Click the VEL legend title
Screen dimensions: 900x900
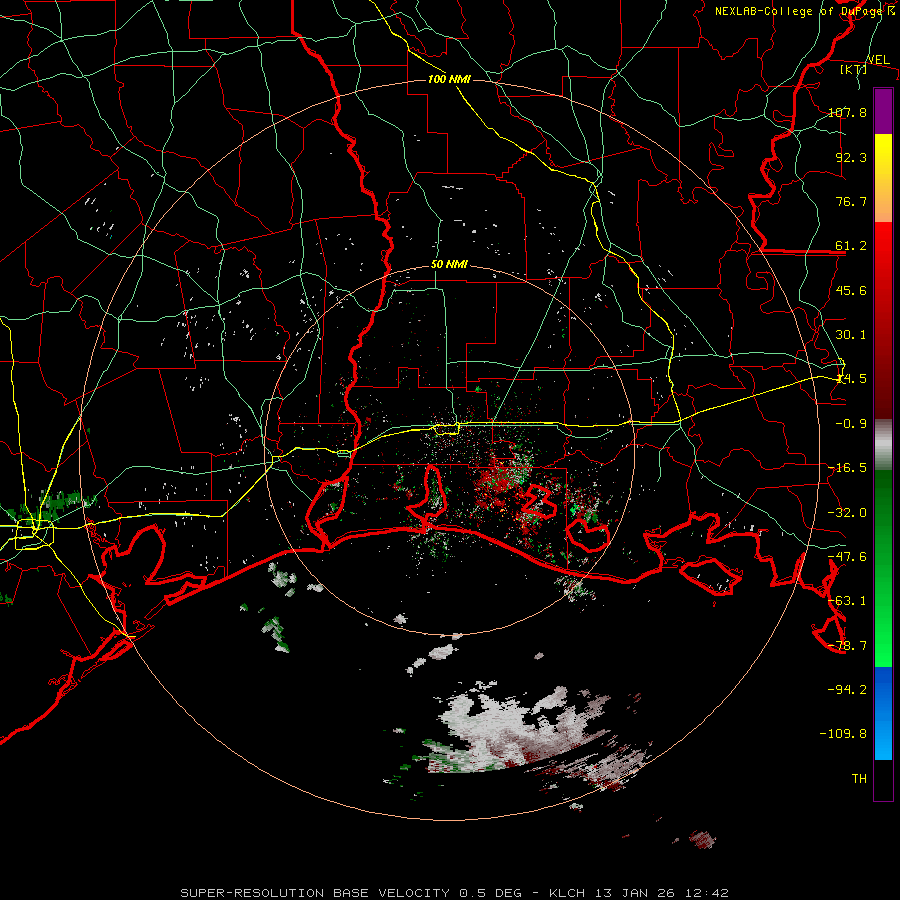tap(879, 60)
